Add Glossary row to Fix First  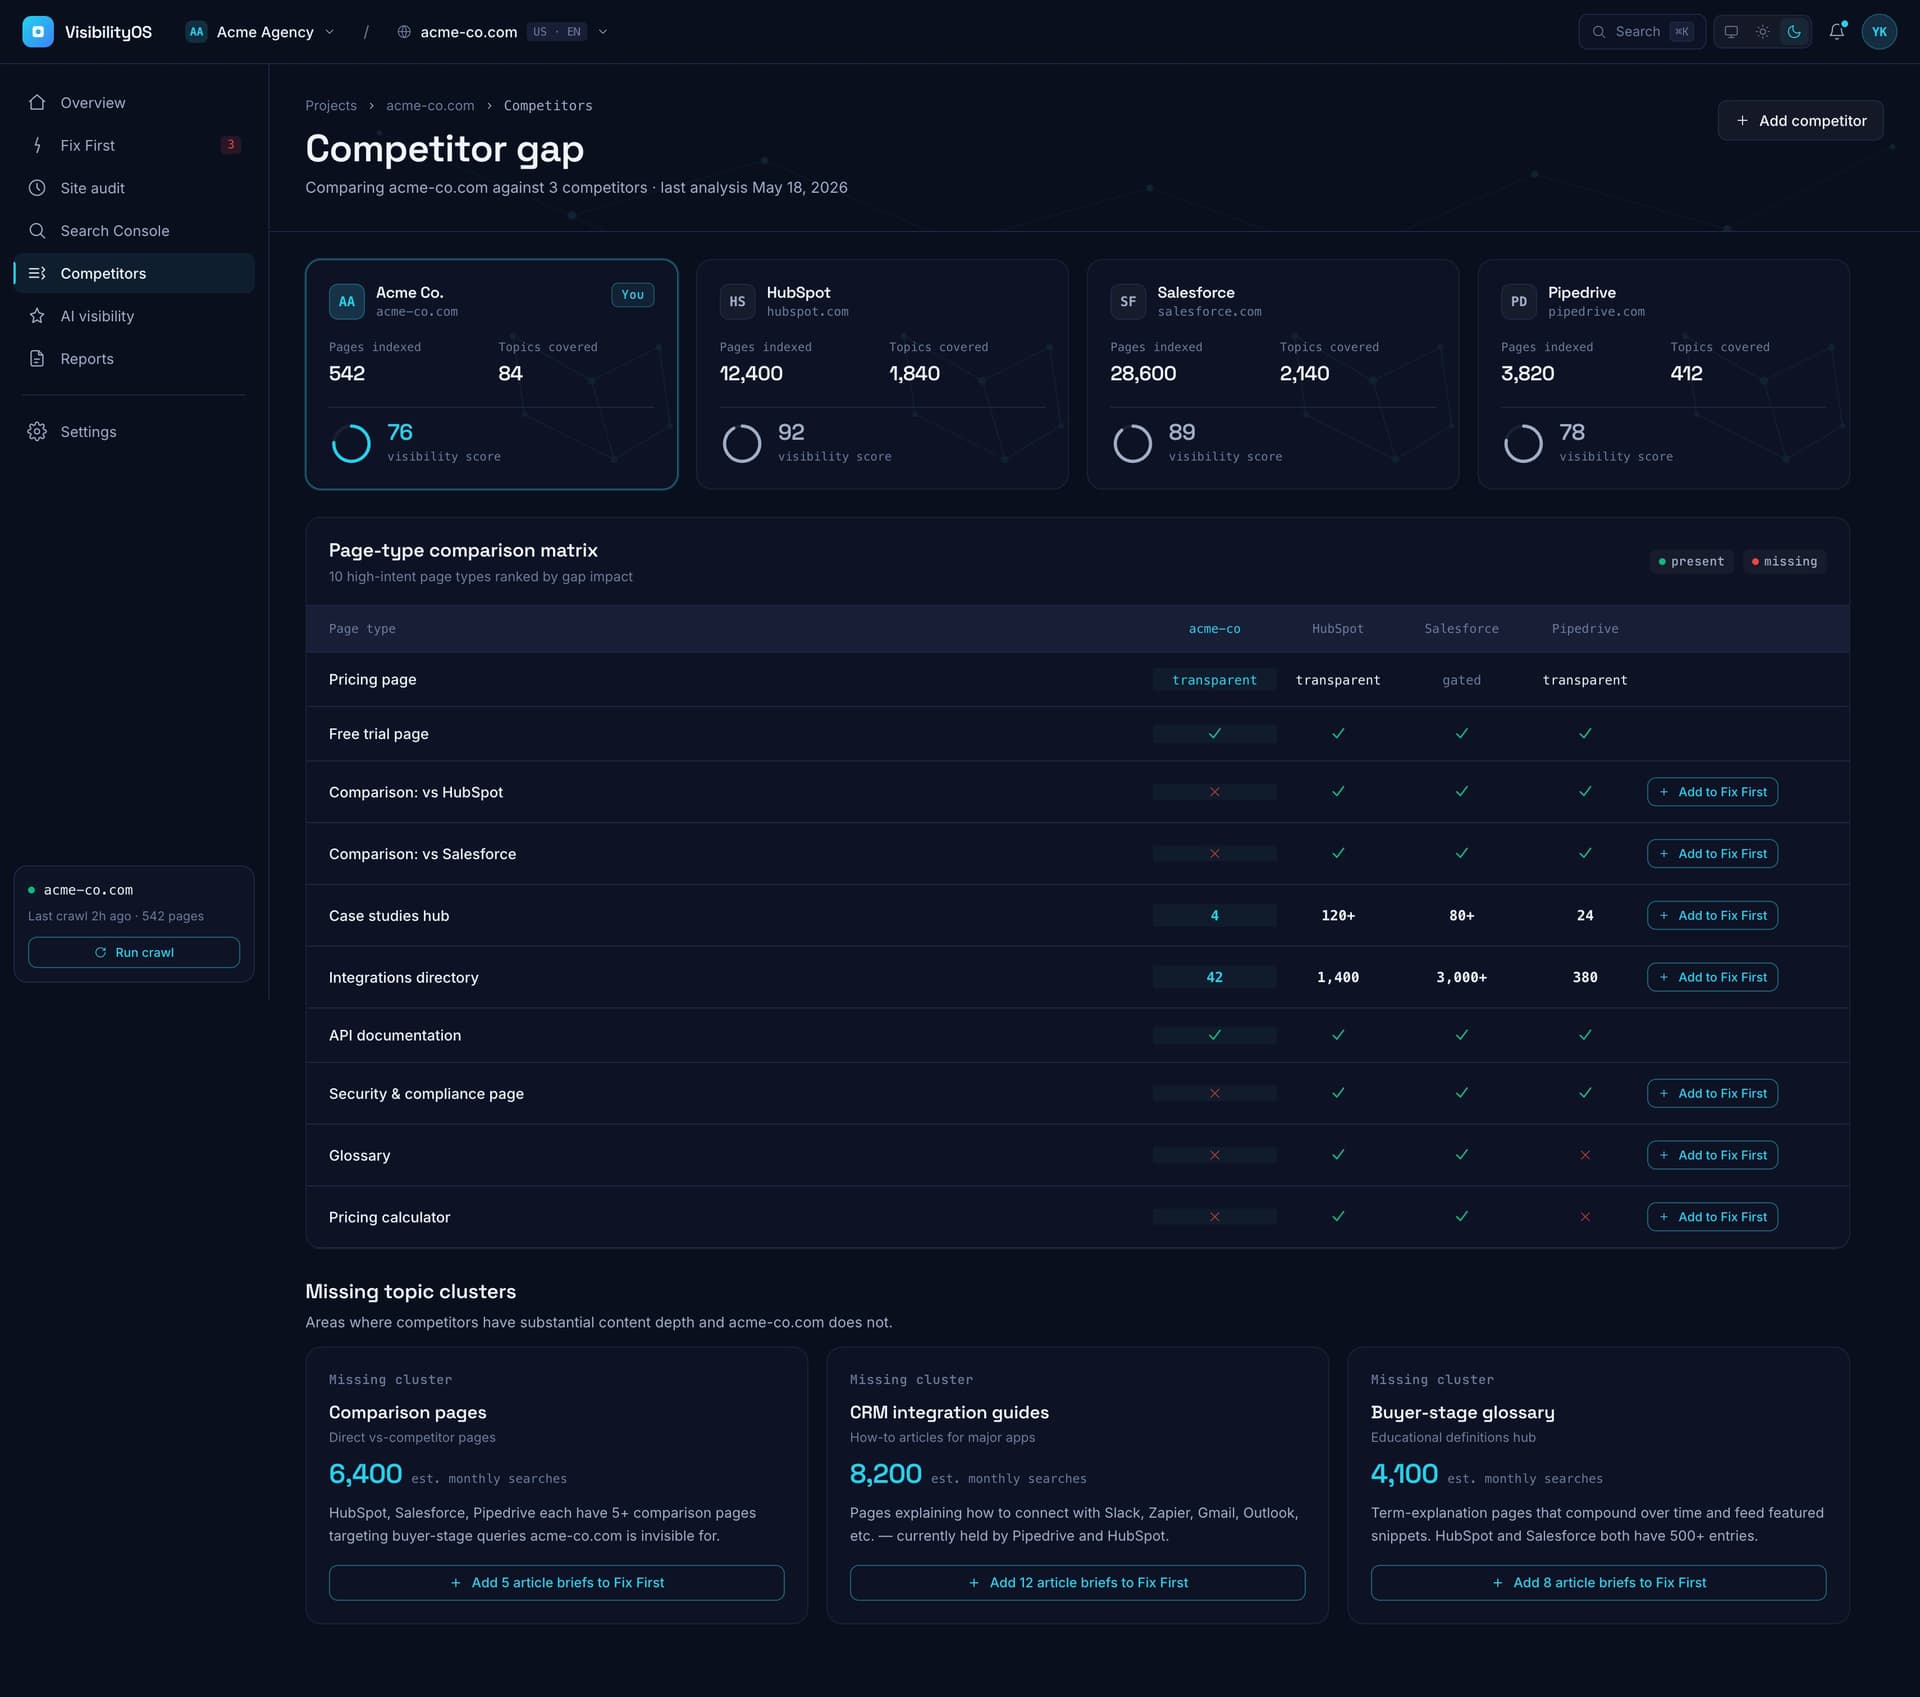[1712, 1156]
